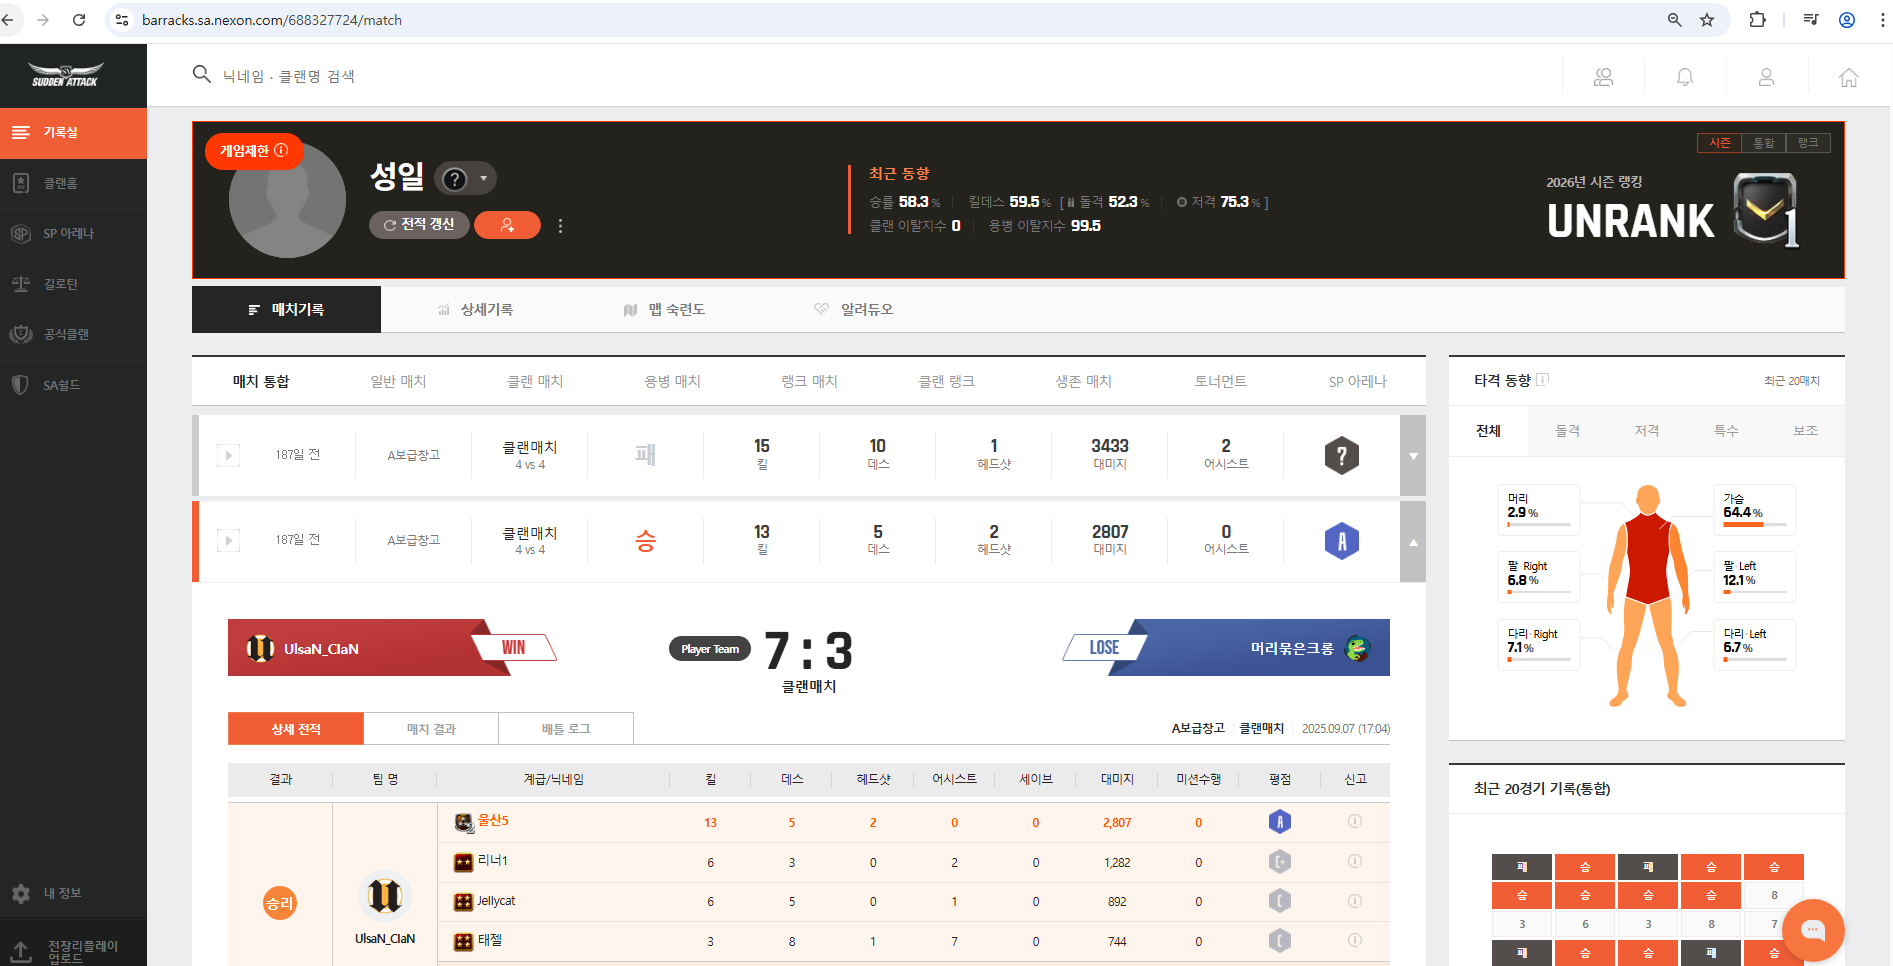Open the orange chat support bubble
The width and height of the screenshot is (1893, 966).
click(x=1812, y=930)
